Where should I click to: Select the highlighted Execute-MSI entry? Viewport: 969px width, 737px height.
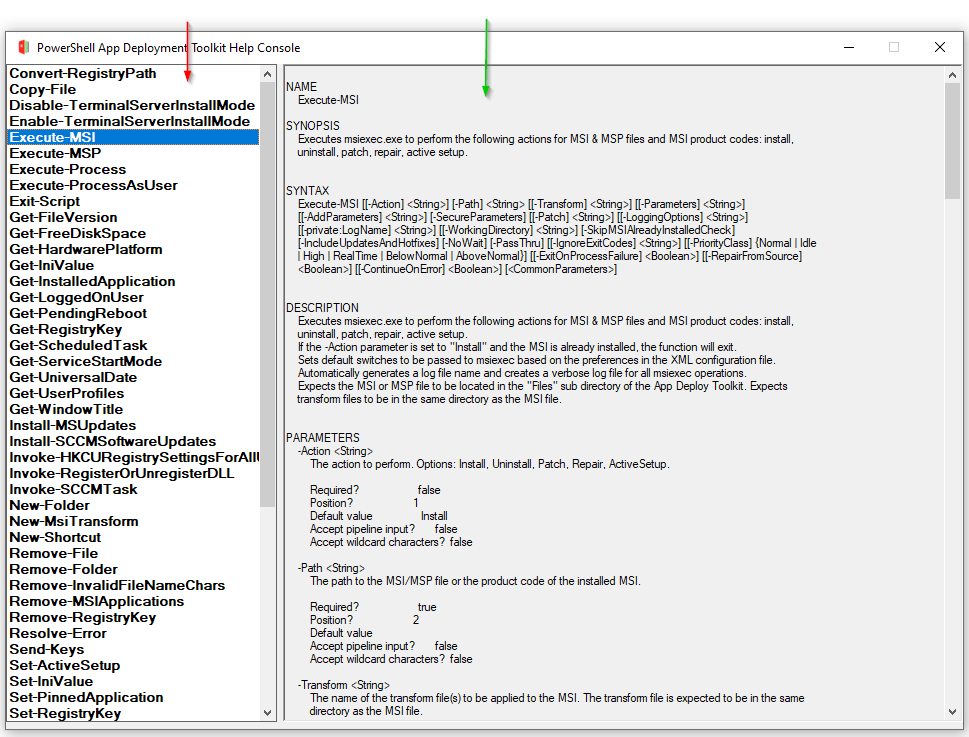click(133, 137)
